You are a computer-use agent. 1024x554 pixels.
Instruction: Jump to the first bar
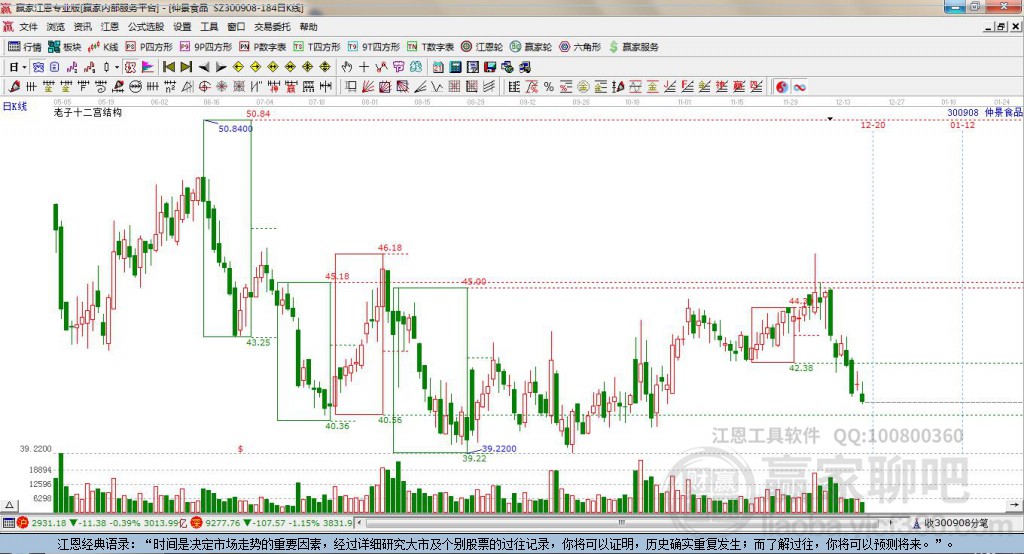pos(168,67)
